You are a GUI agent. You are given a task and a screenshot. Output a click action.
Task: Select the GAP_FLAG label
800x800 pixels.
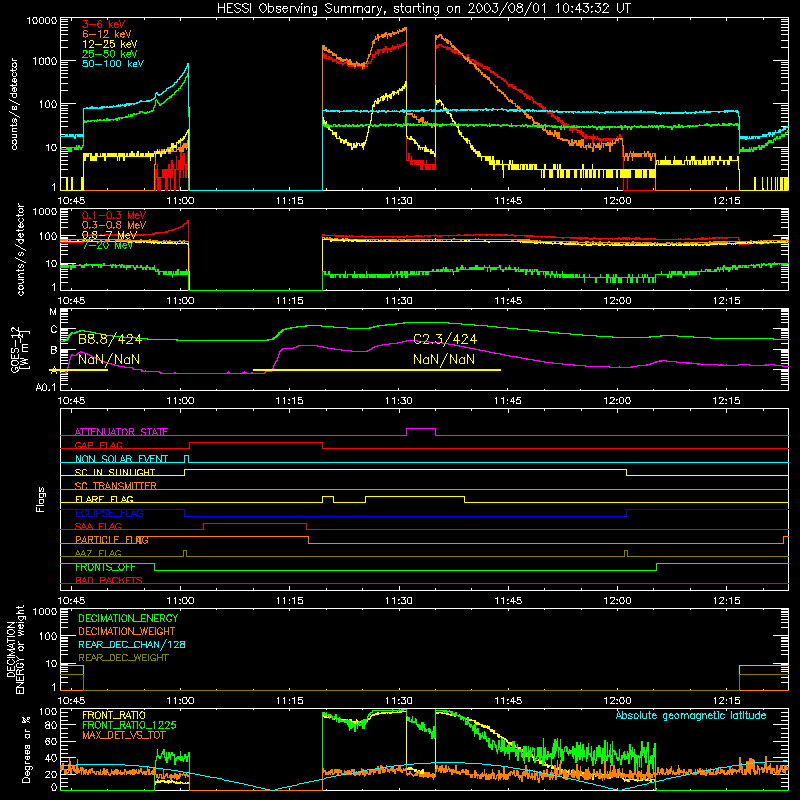[98, 445]
